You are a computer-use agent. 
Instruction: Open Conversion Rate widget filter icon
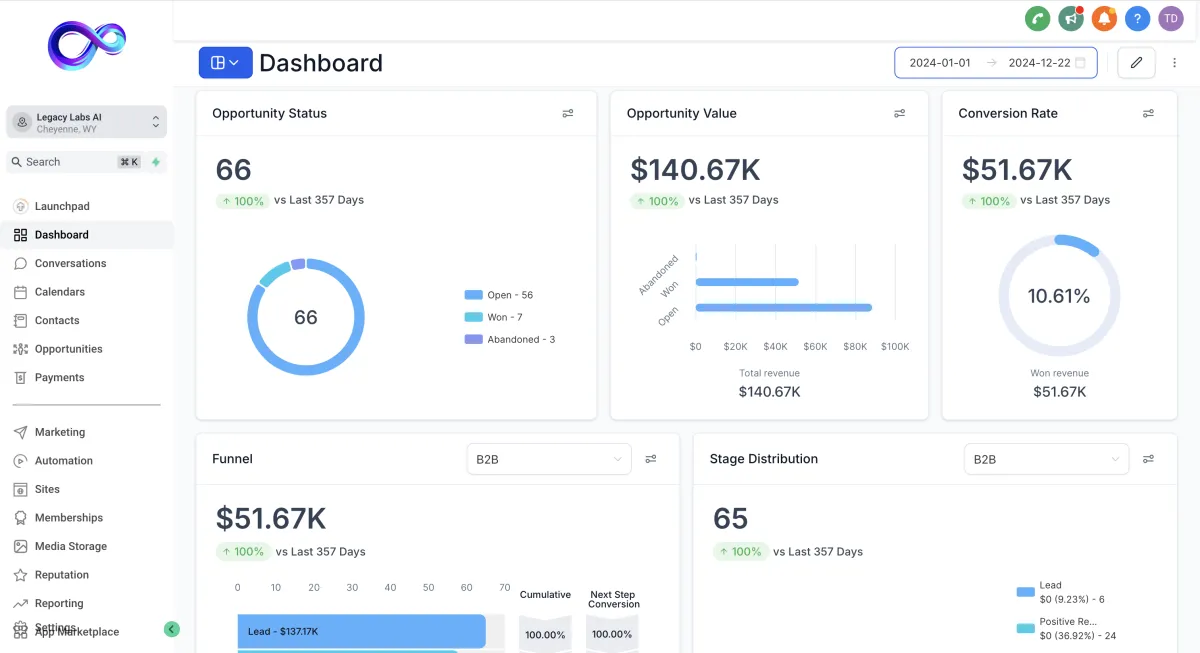click(x=1148, y=113)
